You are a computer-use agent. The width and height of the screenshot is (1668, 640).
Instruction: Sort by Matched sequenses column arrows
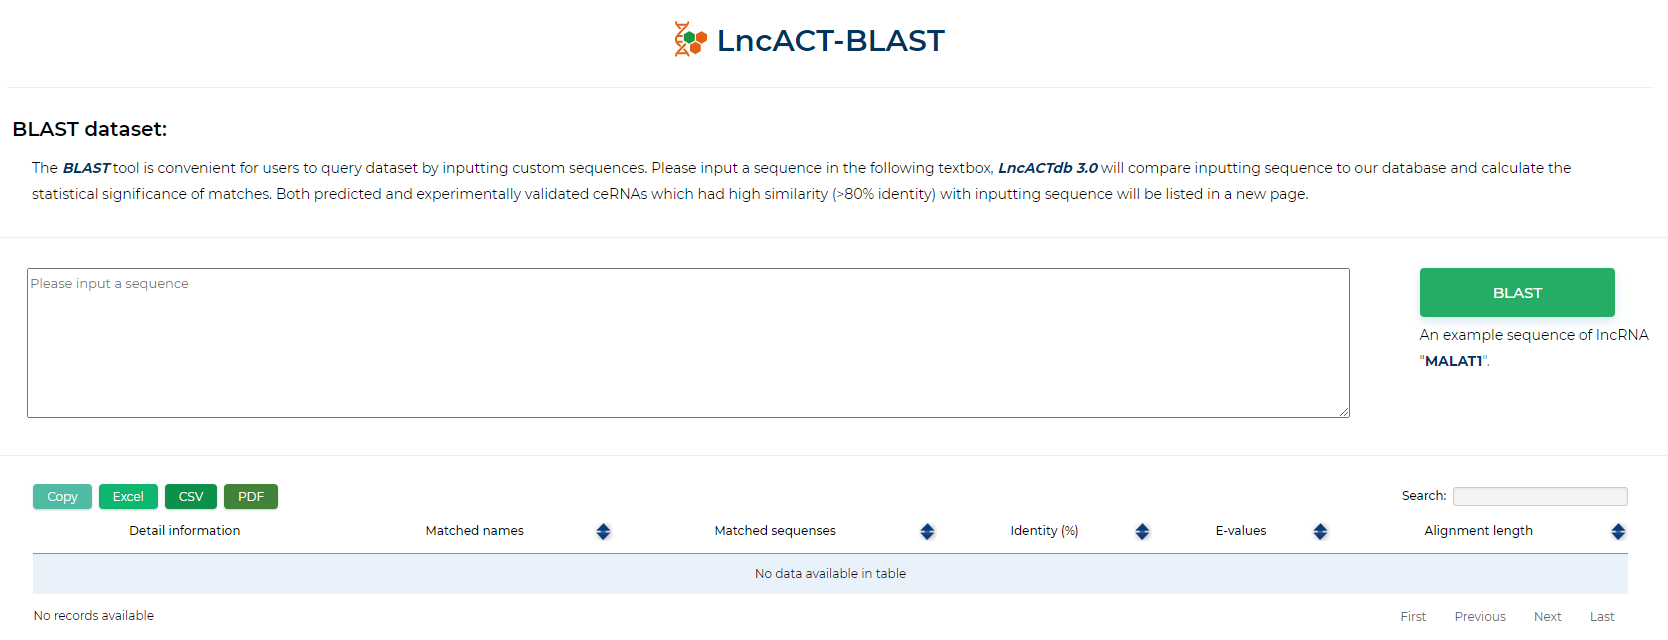[x=927, y=532]
